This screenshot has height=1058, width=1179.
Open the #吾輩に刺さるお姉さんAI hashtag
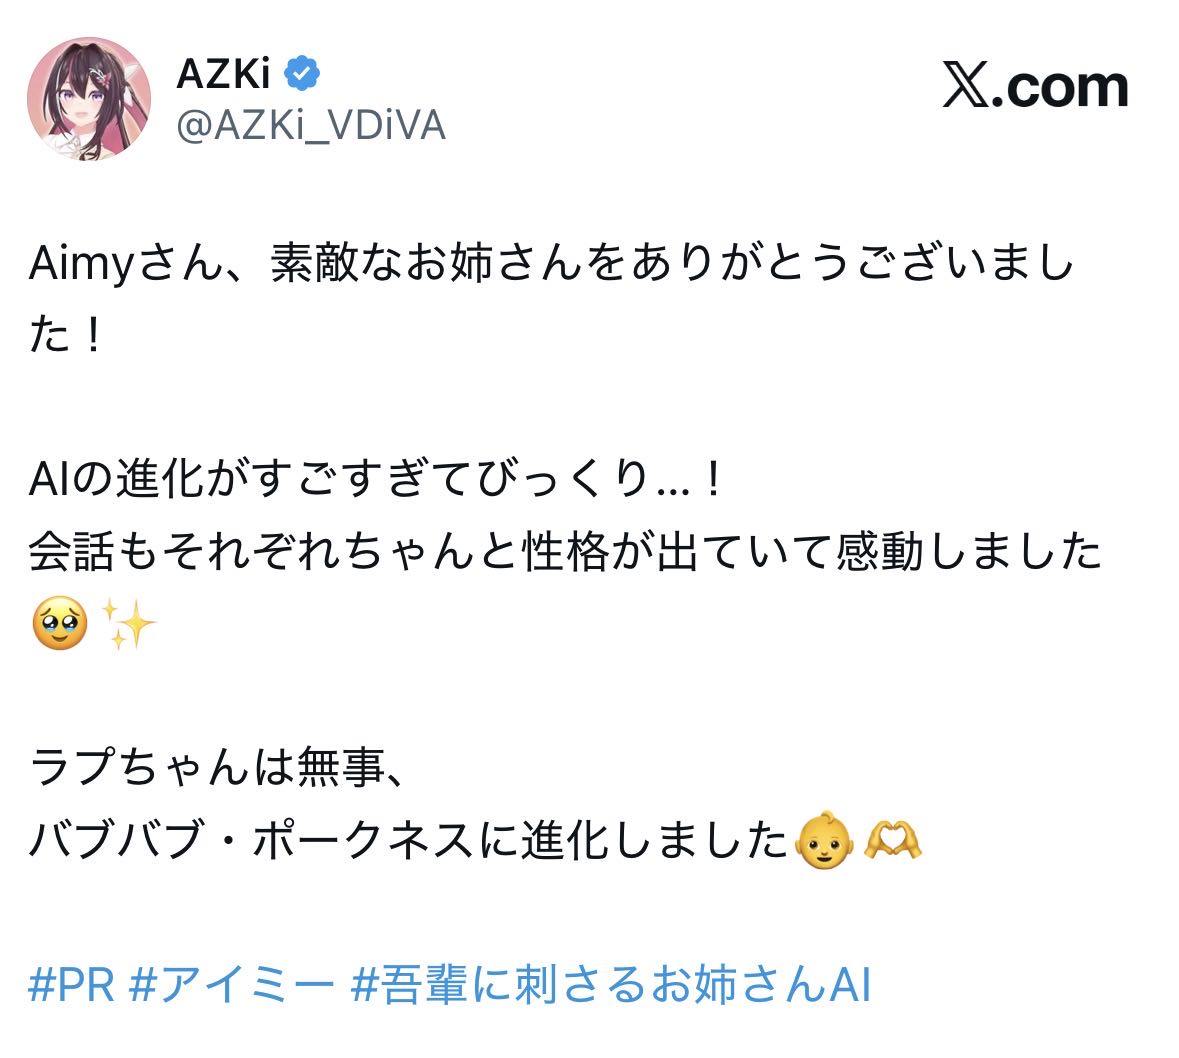611,985
